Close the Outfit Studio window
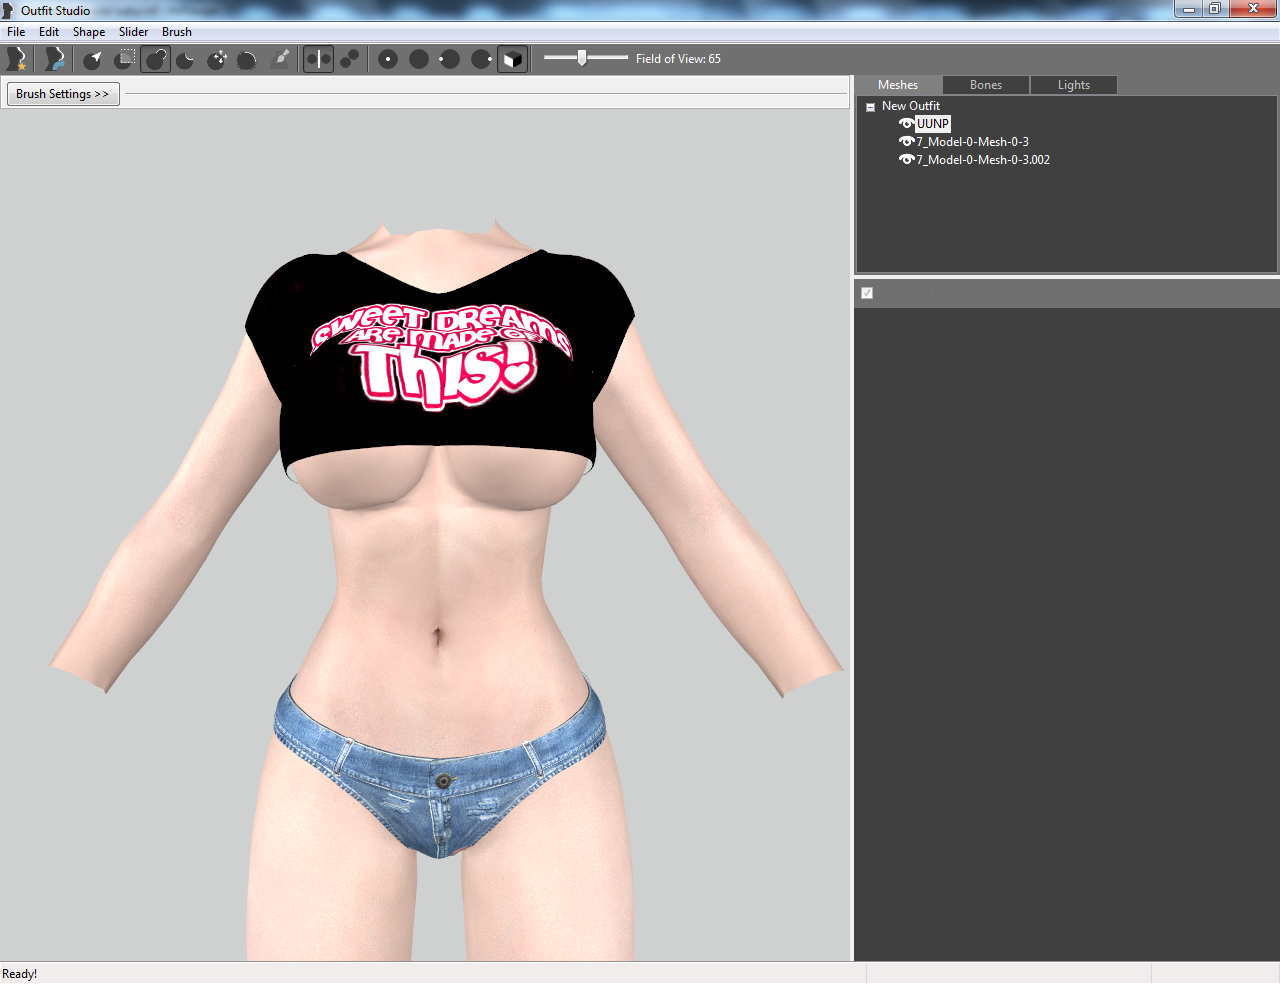 click(x=1253, y=9)
